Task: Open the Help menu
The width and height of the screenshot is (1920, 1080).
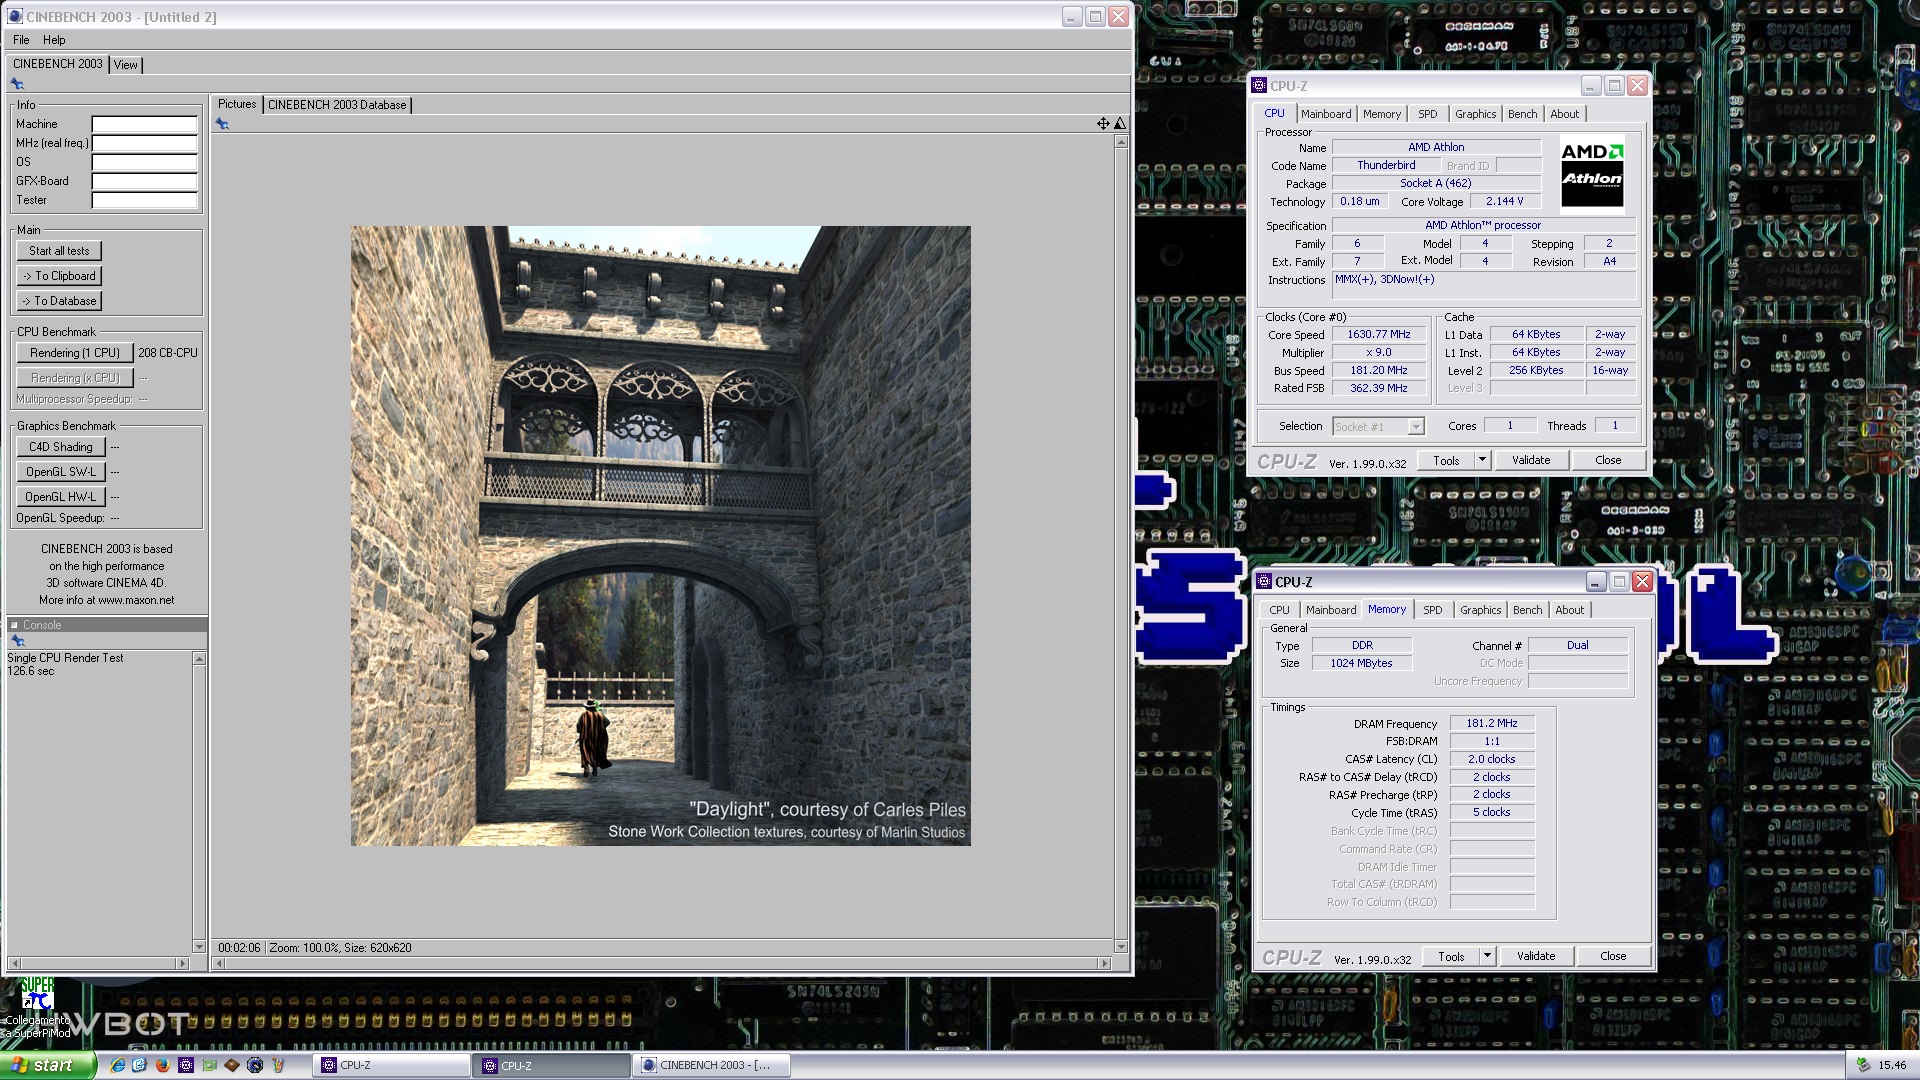Action: click(54, 40)
